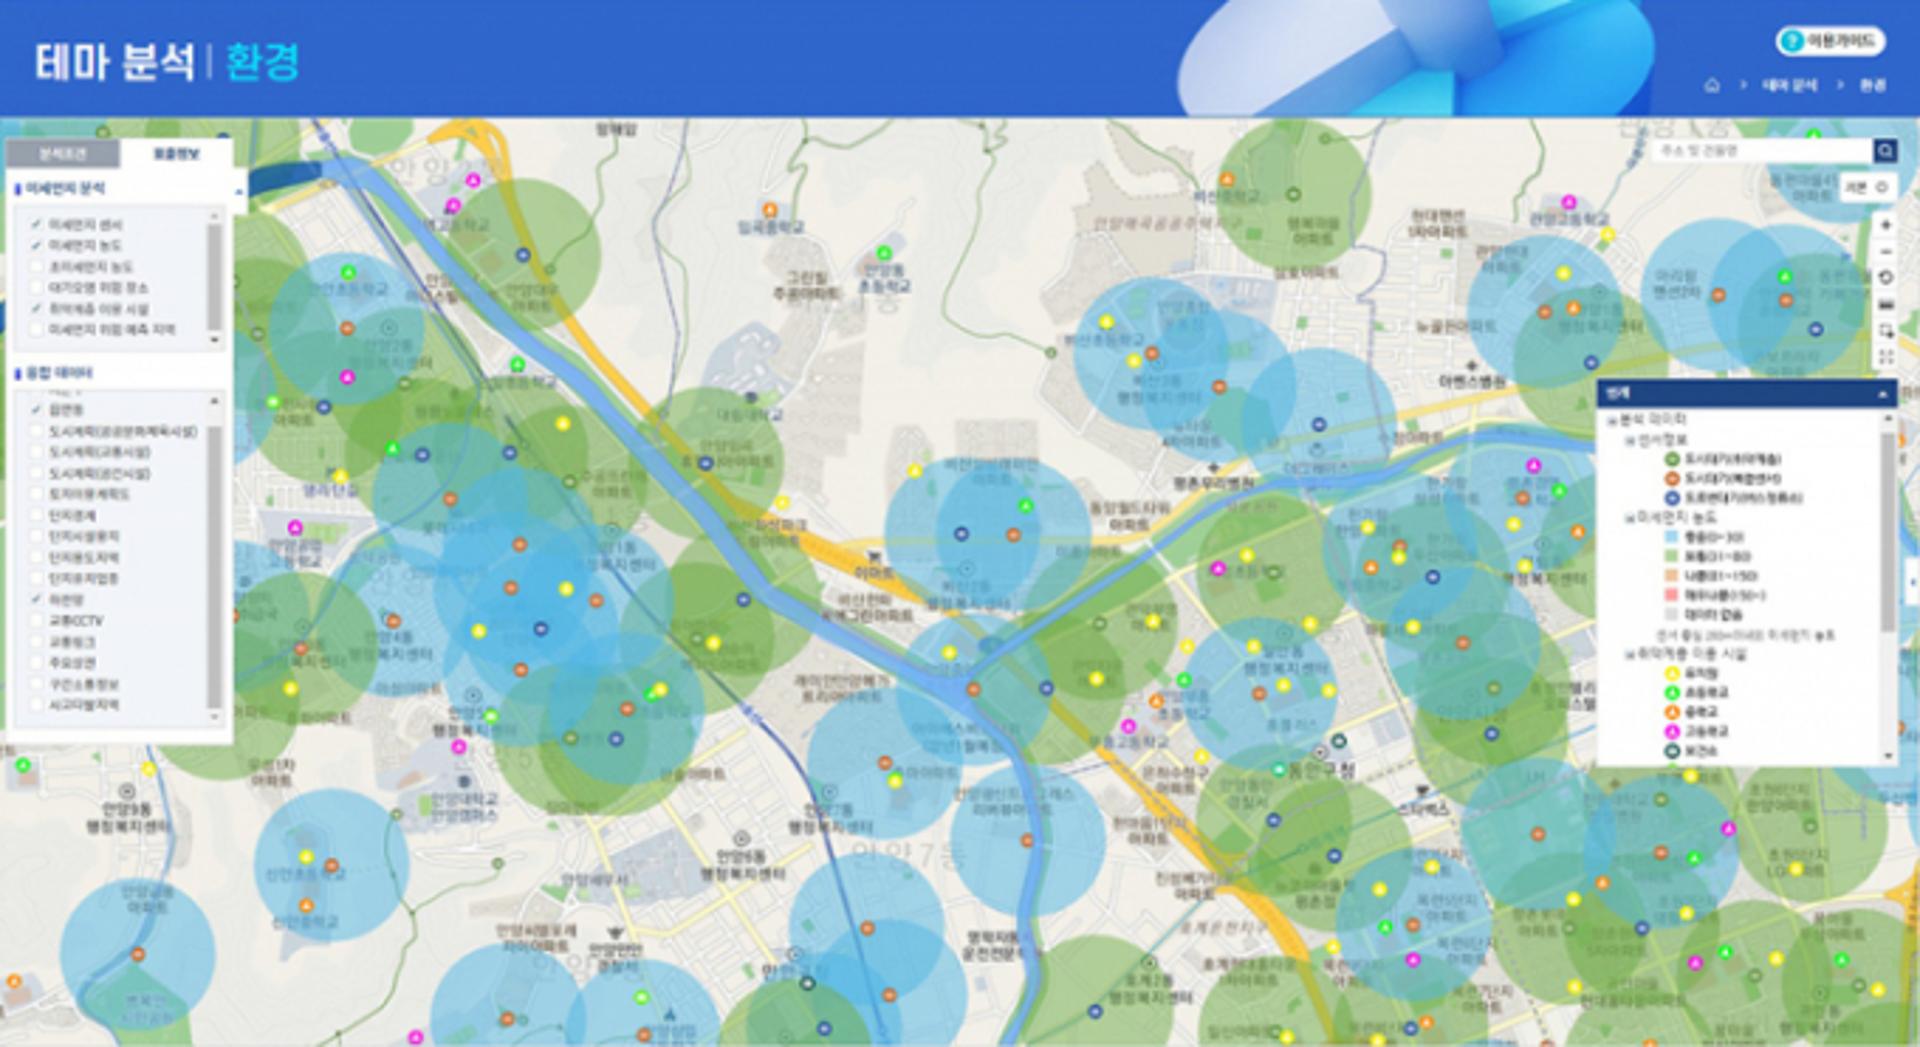Screen dimensions: 1920x1047
Task: Enable 교통CCTV layer
Action: point(37,621)
